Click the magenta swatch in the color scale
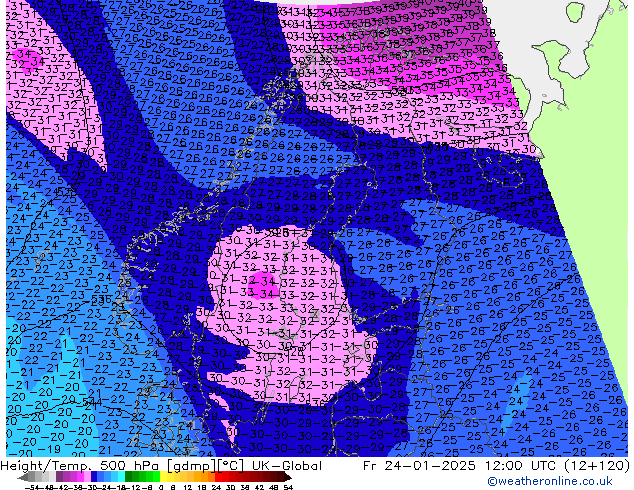The width and height of the screenshot is (634, 490). [x=80, y=476]
